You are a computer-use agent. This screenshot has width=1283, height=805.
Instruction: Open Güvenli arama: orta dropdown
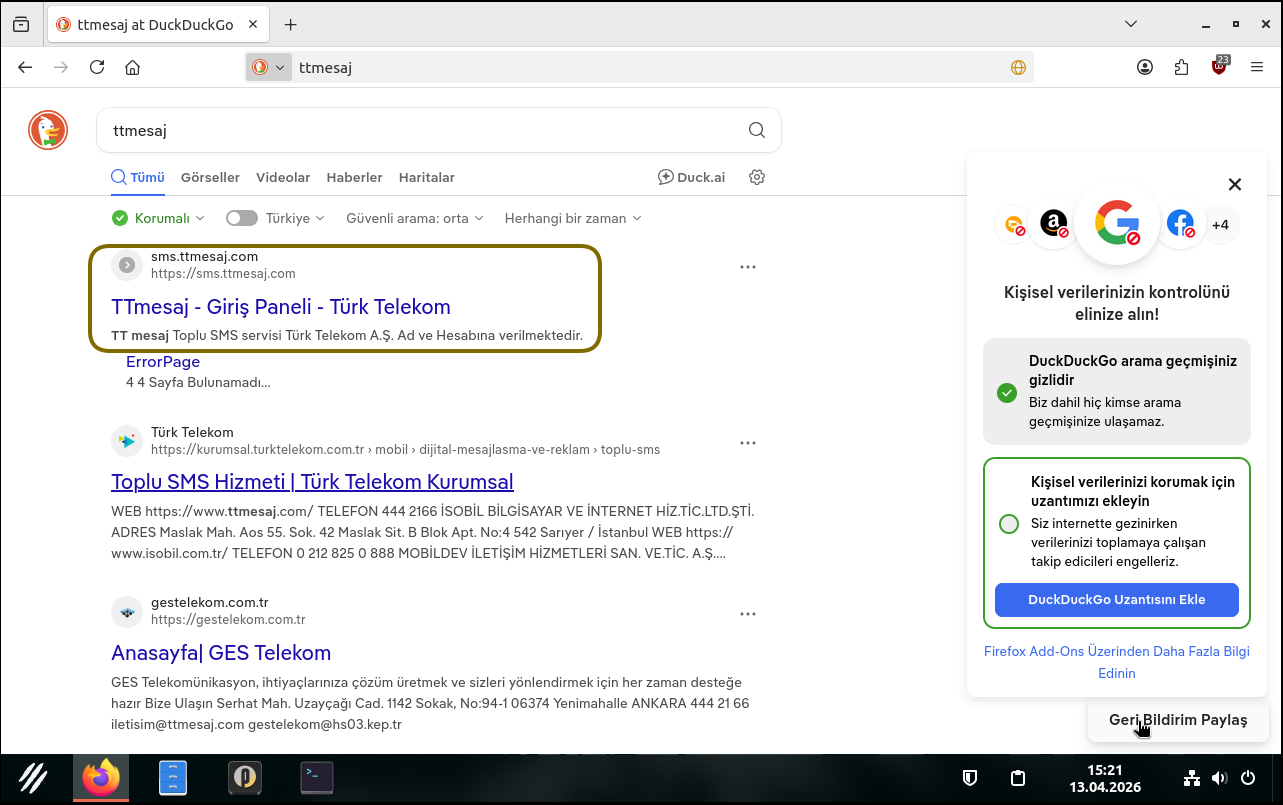point(415,218)
